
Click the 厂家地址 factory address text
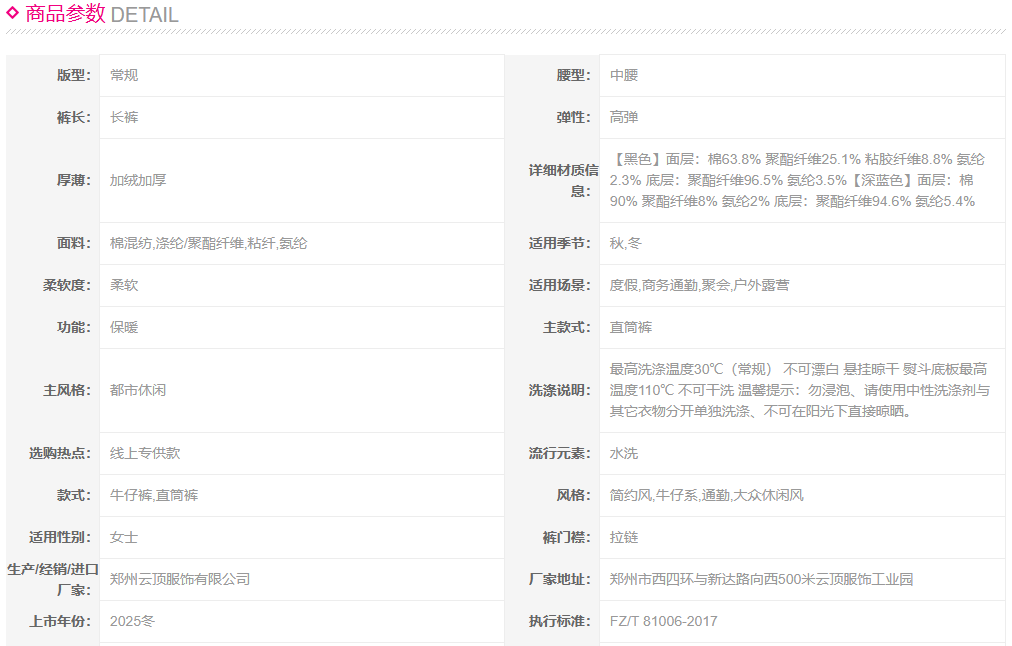761,579
